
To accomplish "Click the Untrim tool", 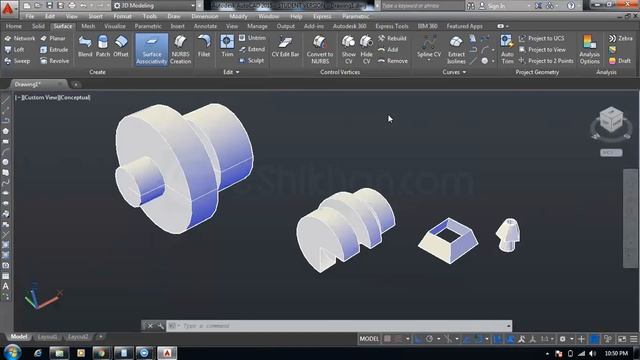I will click(252, 38).
